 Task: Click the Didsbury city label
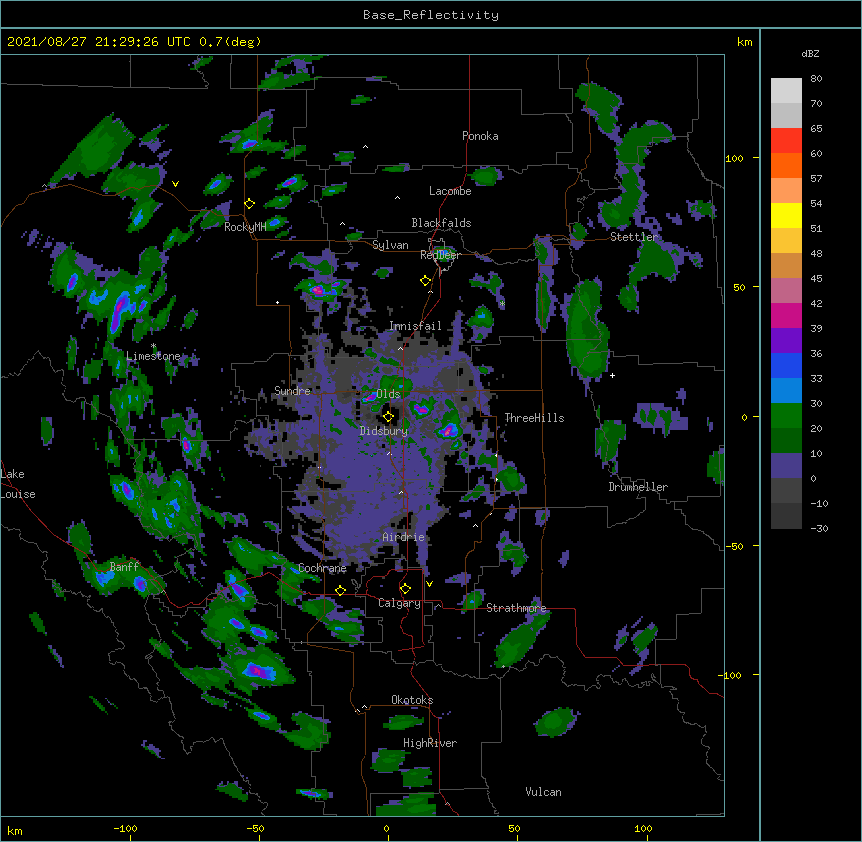coord(384,431)
